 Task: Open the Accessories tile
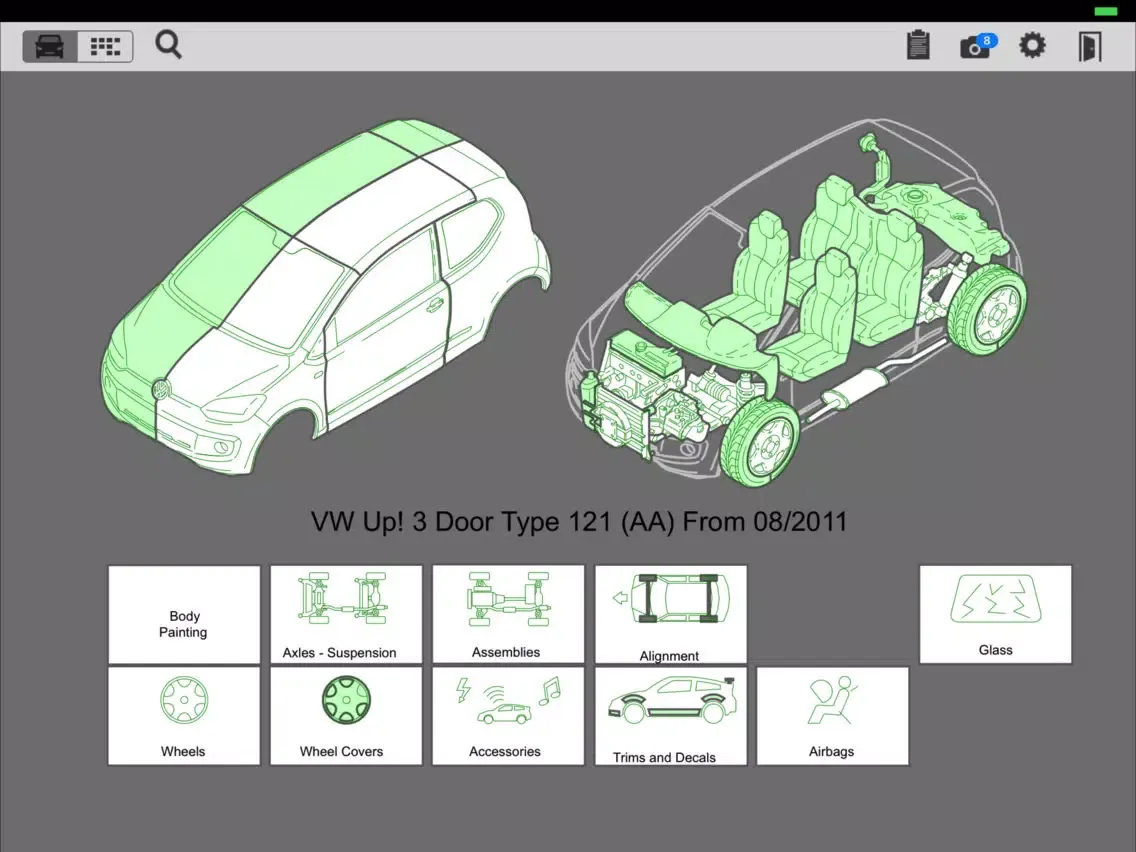509,716
